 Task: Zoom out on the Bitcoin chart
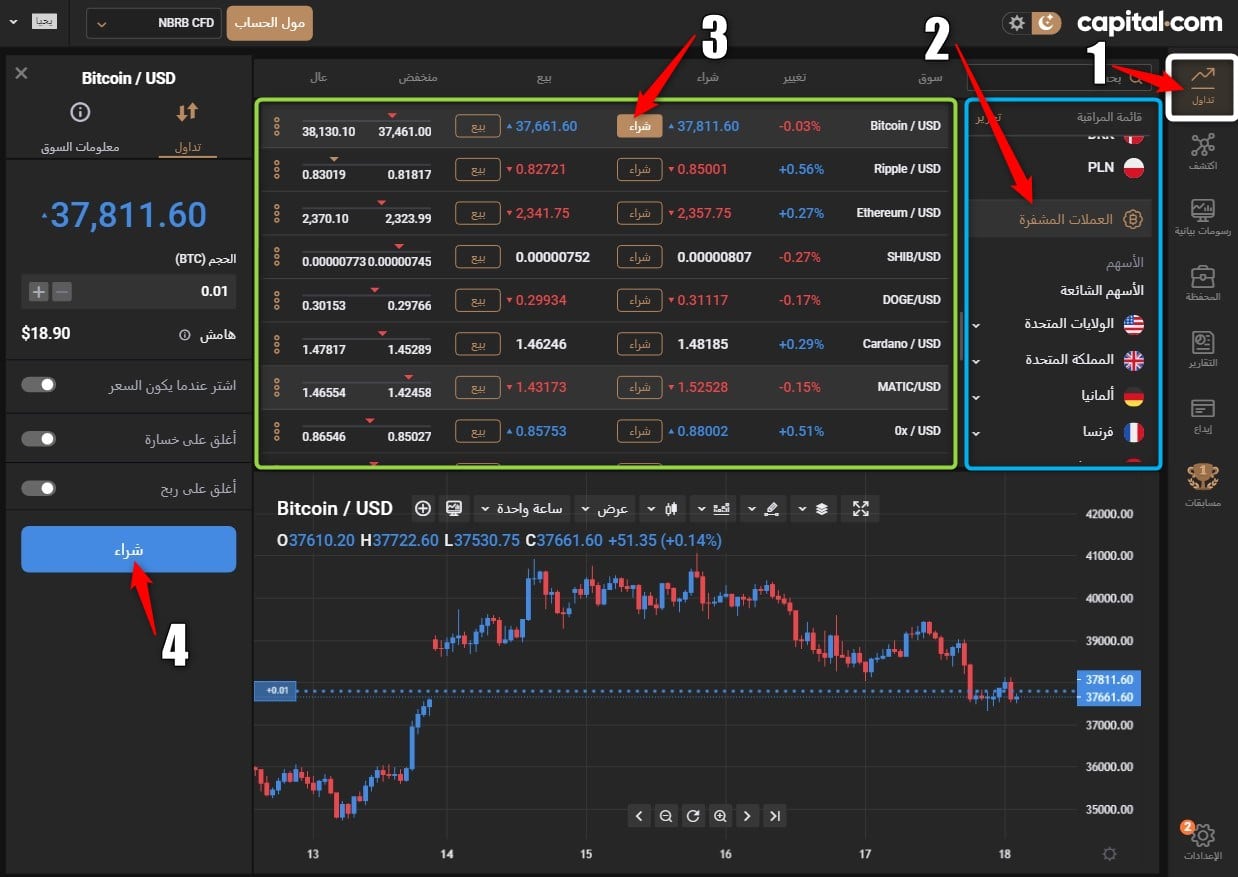(665, 816)
